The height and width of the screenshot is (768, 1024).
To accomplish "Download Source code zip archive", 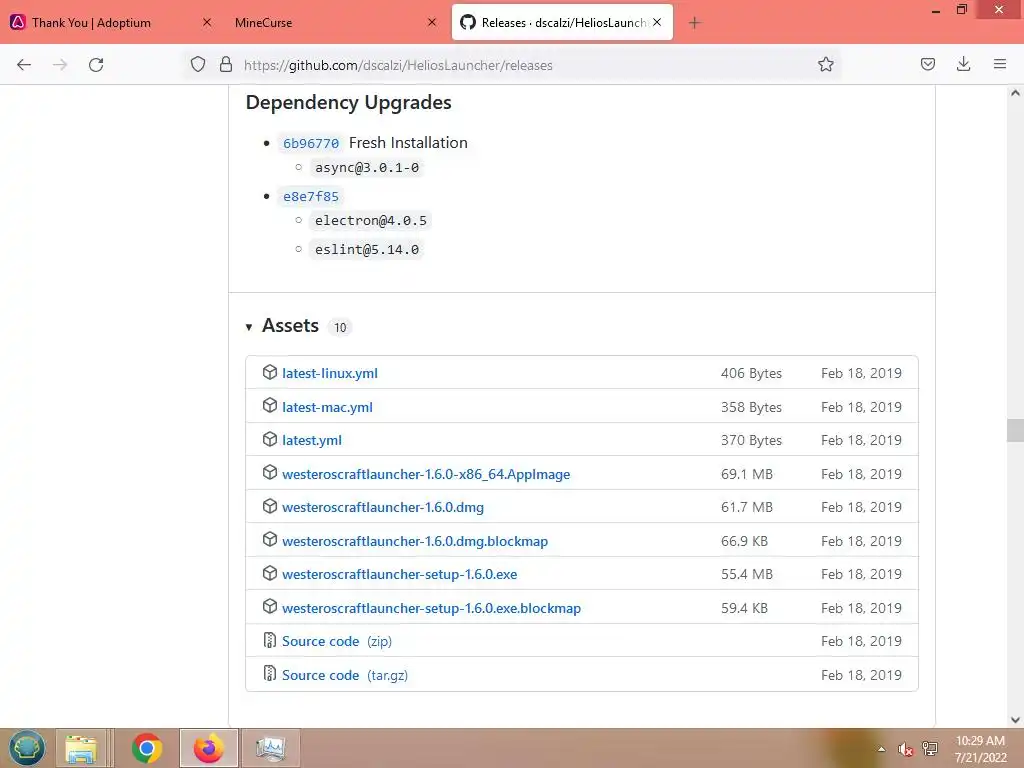I will [337, 642].
